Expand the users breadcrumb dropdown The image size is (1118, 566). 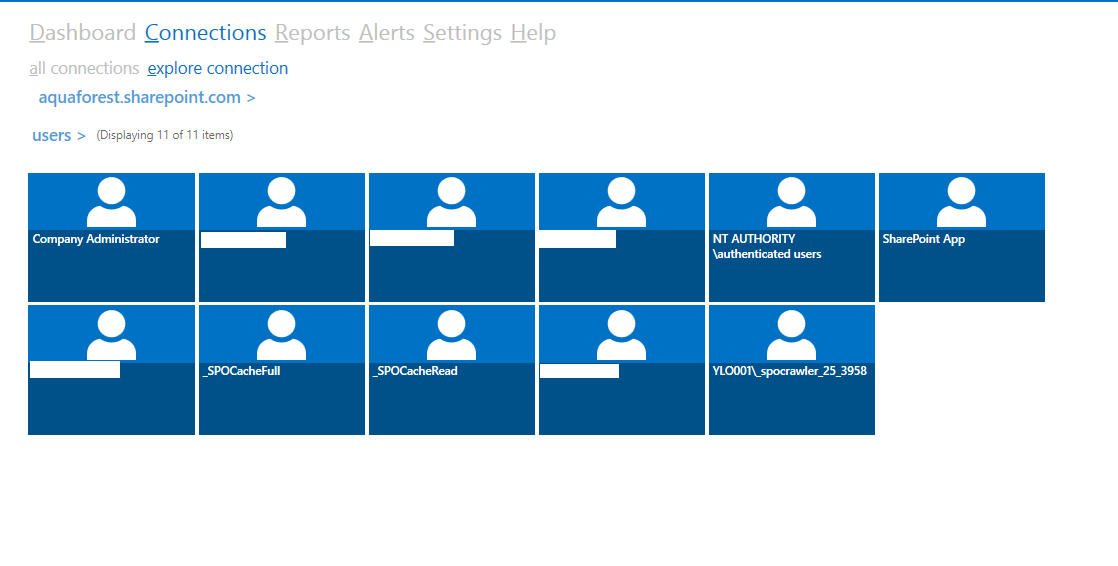[x=59, y=135]
